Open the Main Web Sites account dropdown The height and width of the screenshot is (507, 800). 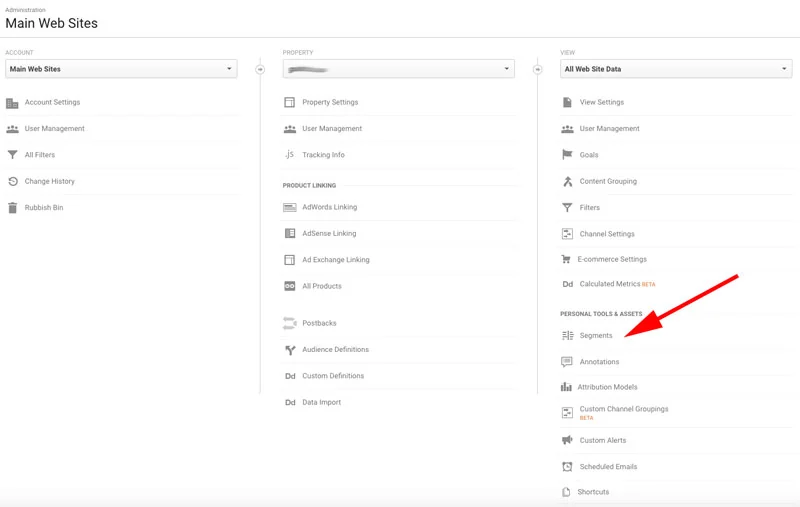pos(121,69)
